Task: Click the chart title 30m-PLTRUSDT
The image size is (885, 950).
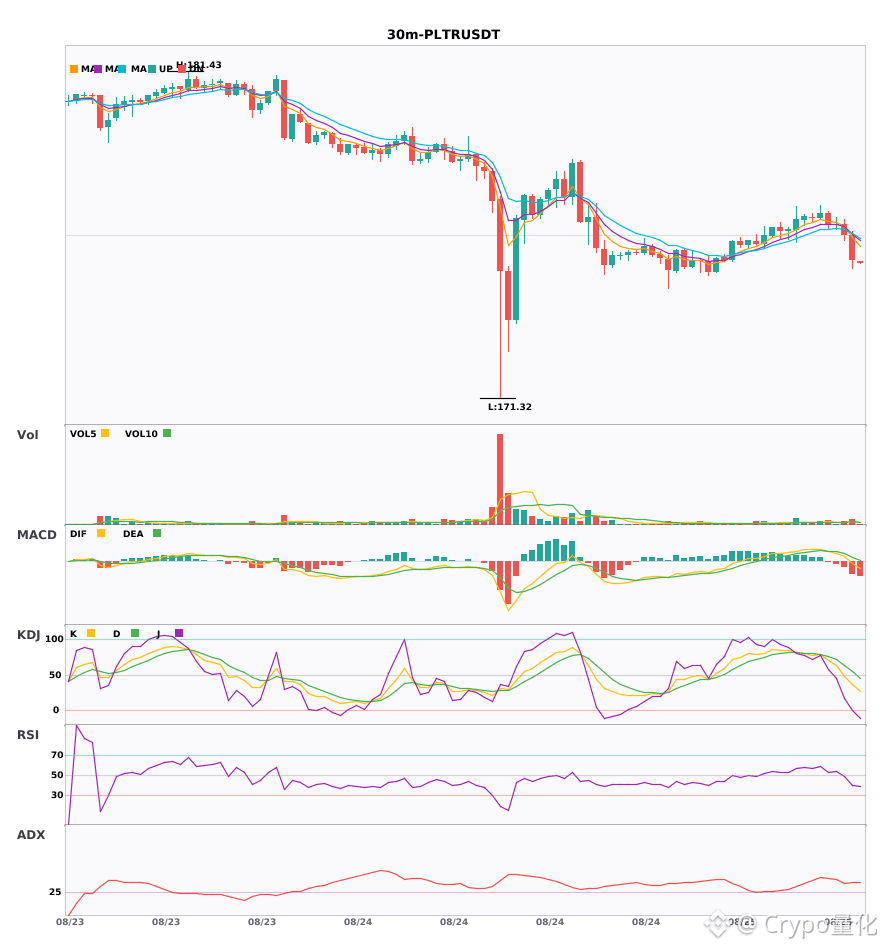Action: coord(443,35)
